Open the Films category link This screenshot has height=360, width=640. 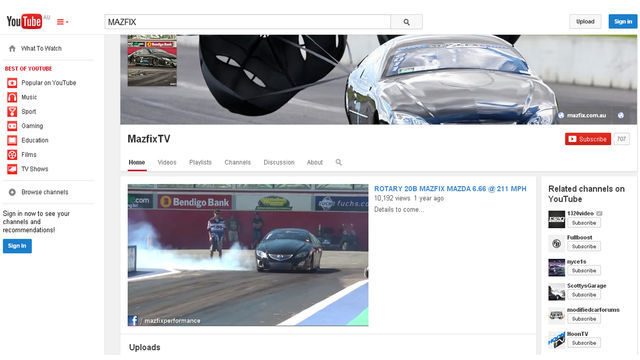(x=29, y=155)
